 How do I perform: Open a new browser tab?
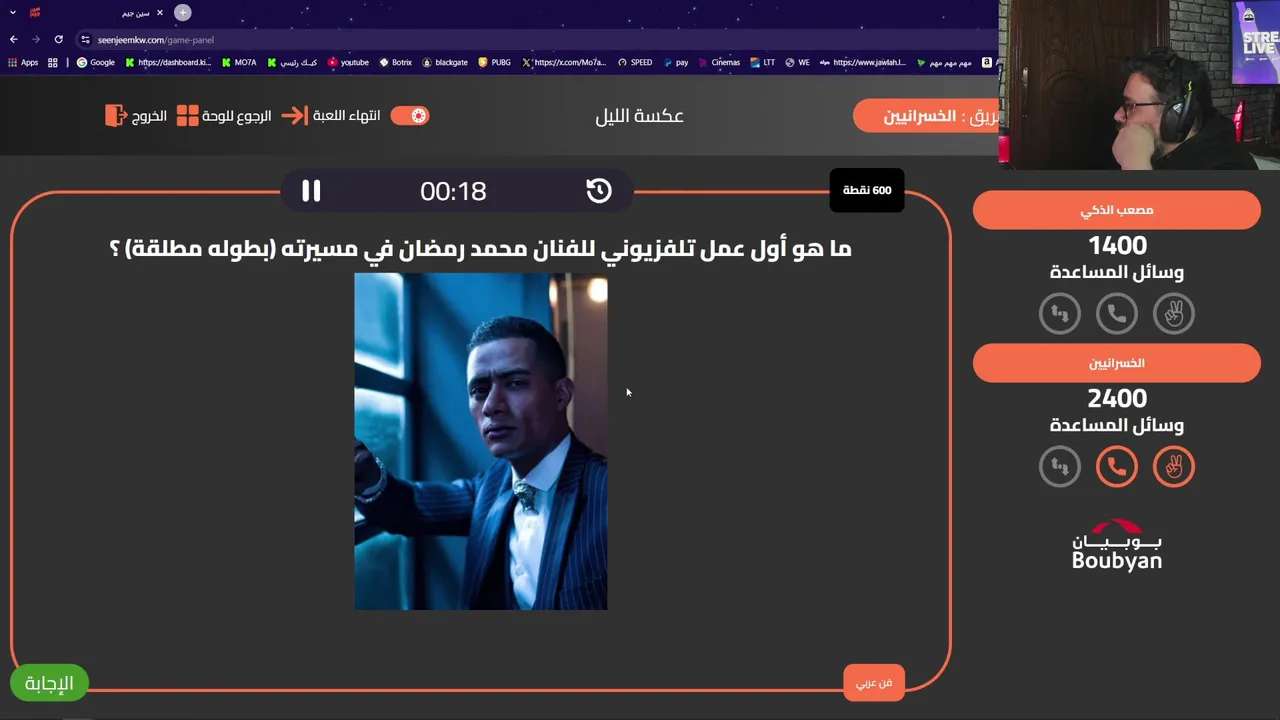pos(183,13)
